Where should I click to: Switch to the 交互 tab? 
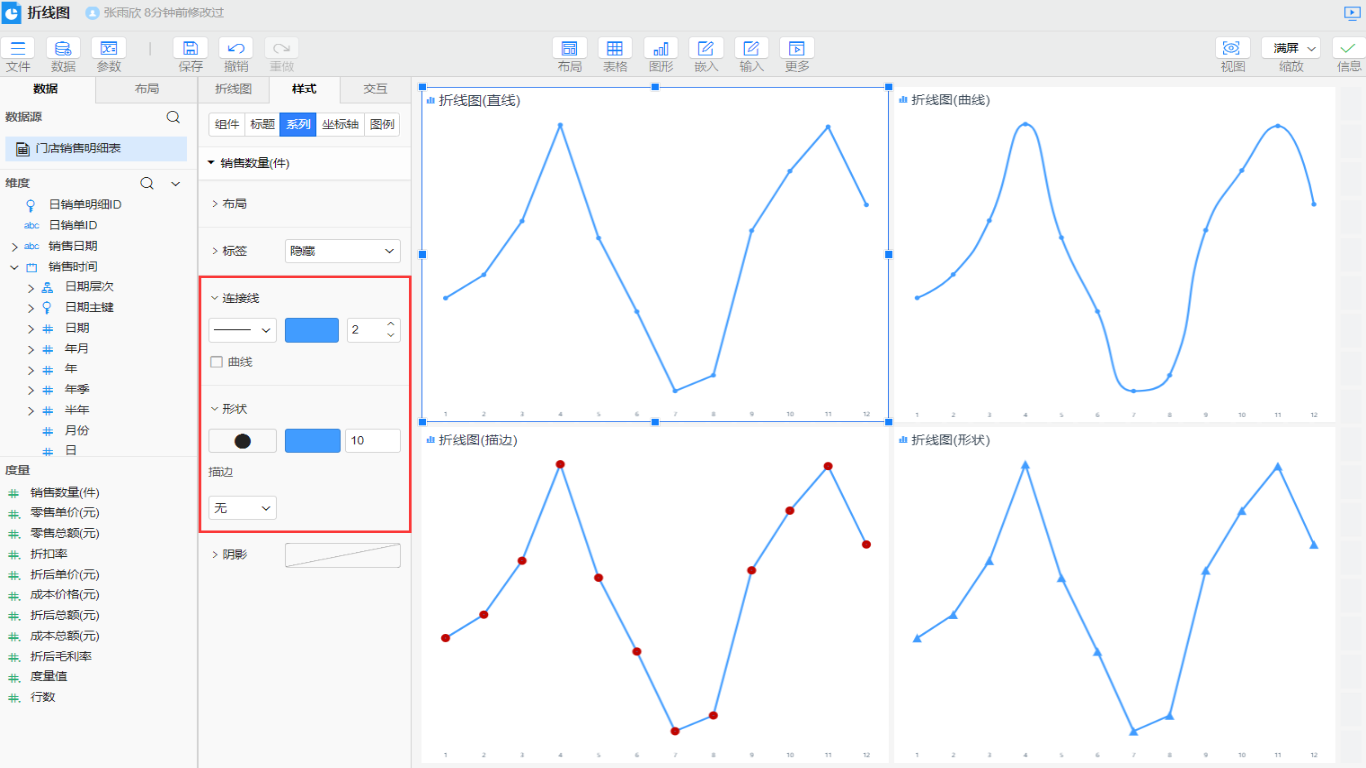point(375,89)
